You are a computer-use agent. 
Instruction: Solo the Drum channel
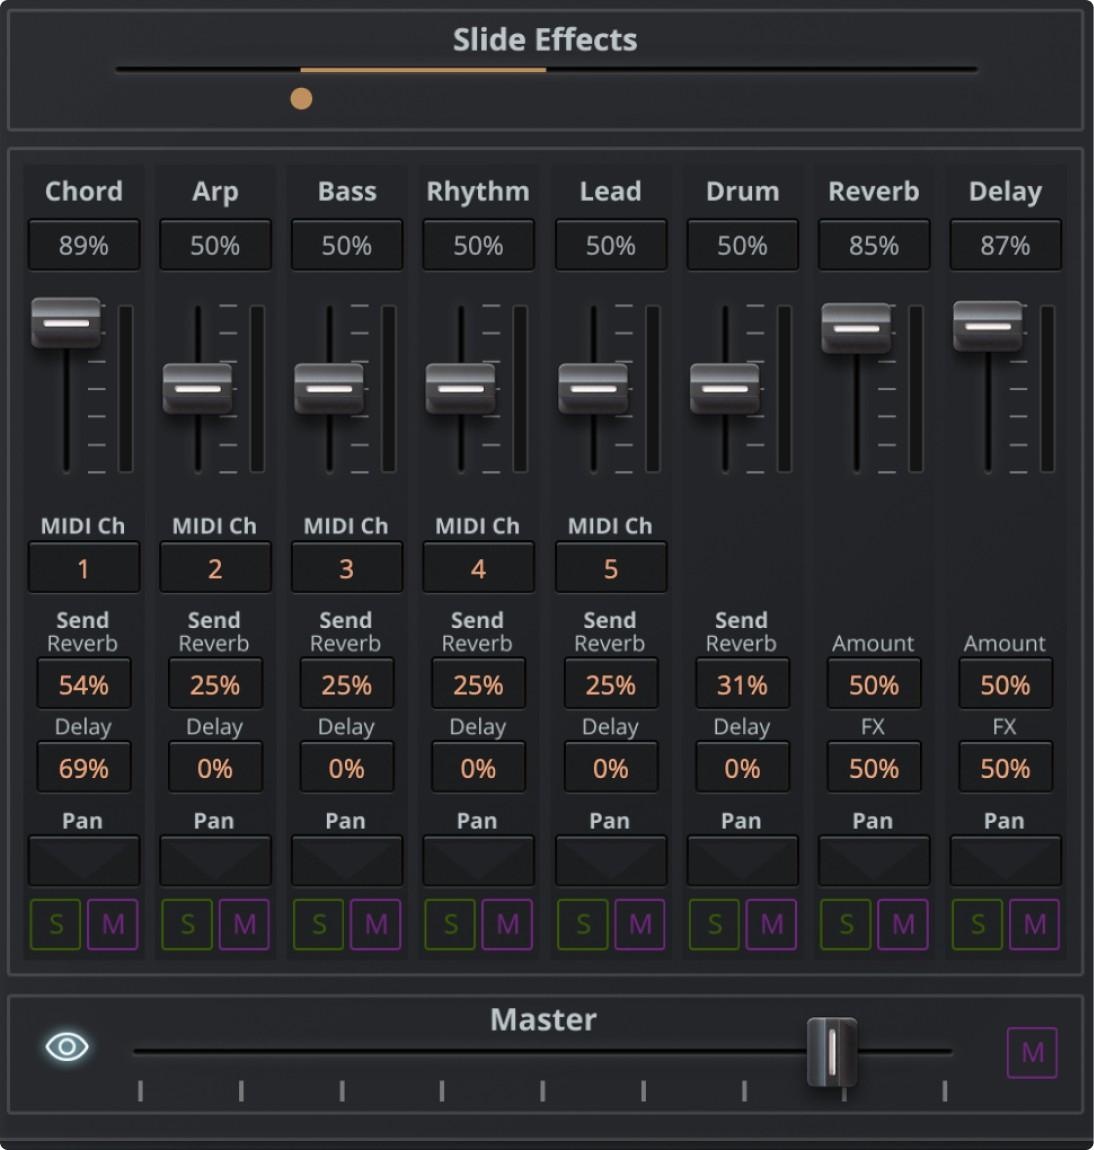tap(714, 924)
